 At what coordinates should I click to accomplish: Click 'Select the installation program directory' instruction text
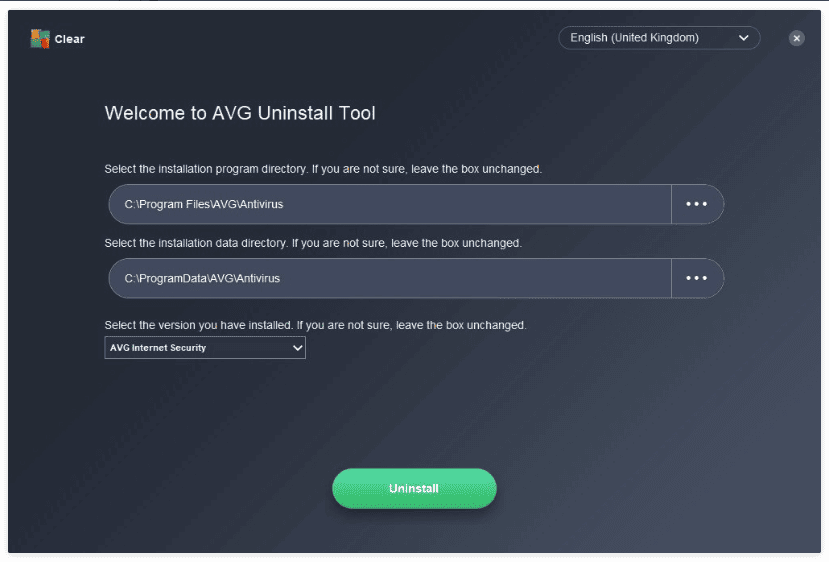point(323,169)
